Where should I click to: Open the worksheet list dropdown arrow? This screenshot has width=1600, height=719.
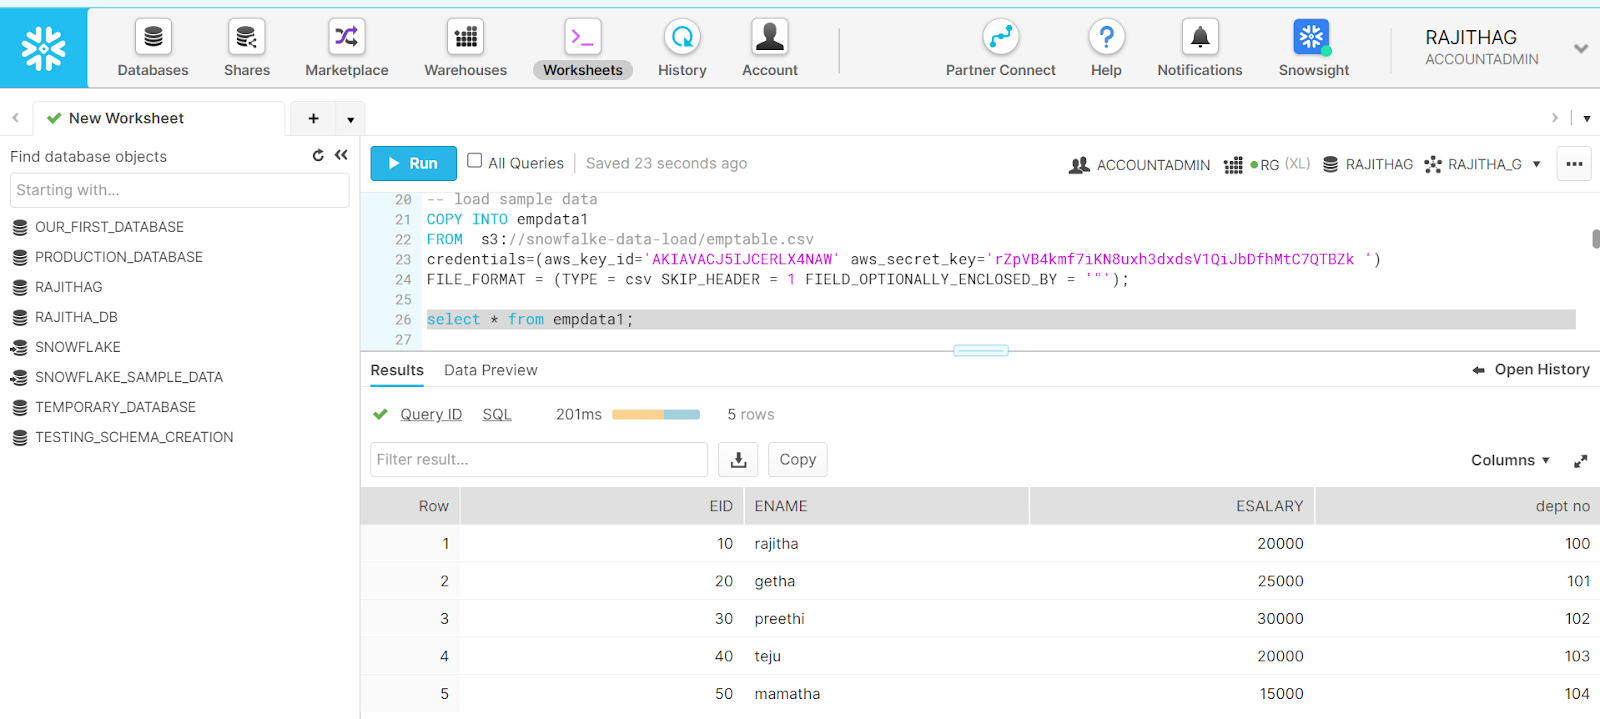click(1587, 118)
